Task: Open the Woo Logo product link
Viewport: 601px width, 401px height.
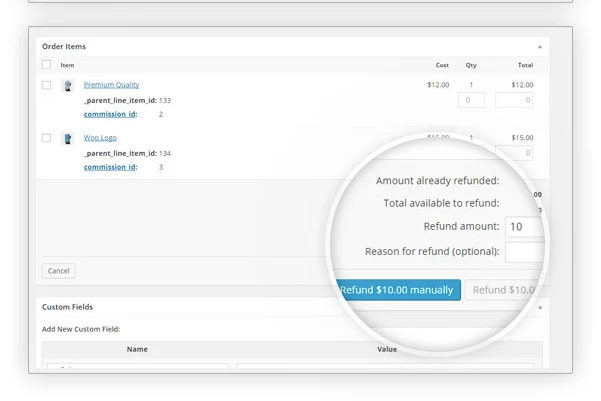Action: [x=100, y=138]
